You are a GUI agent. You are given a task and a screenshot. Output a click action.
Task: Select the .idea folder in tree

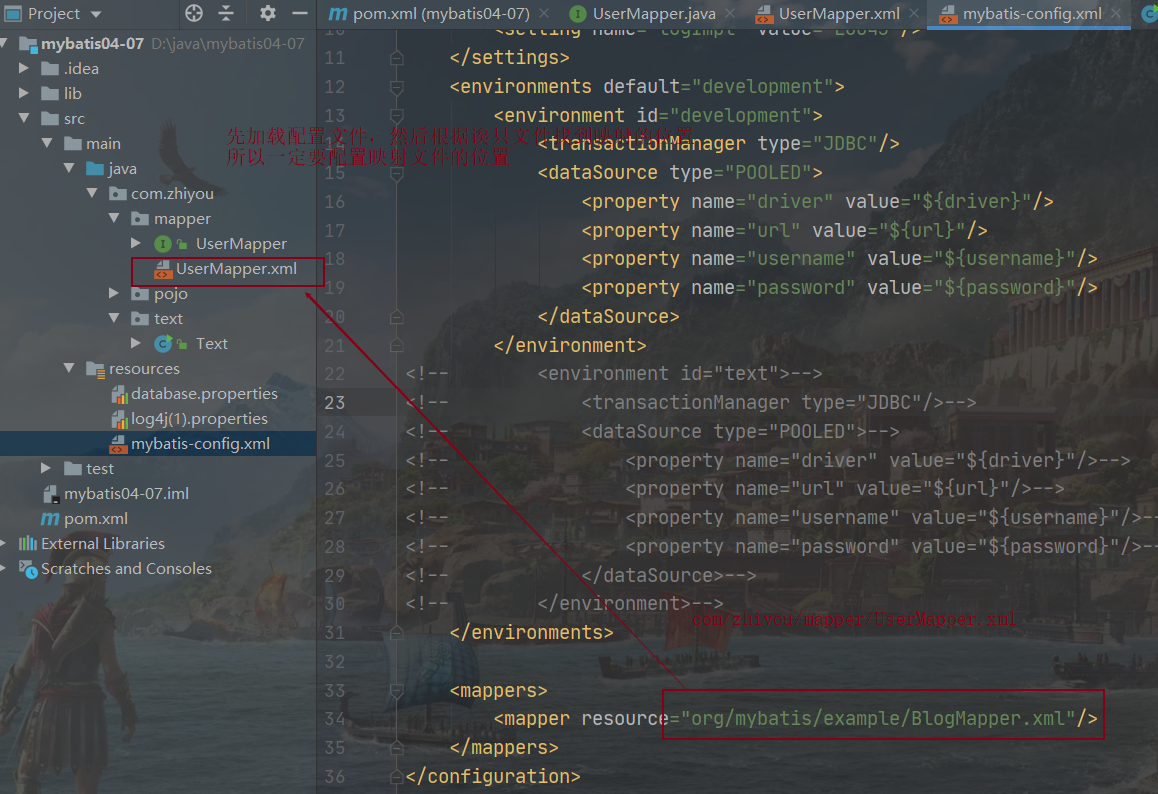pos(80,68)
